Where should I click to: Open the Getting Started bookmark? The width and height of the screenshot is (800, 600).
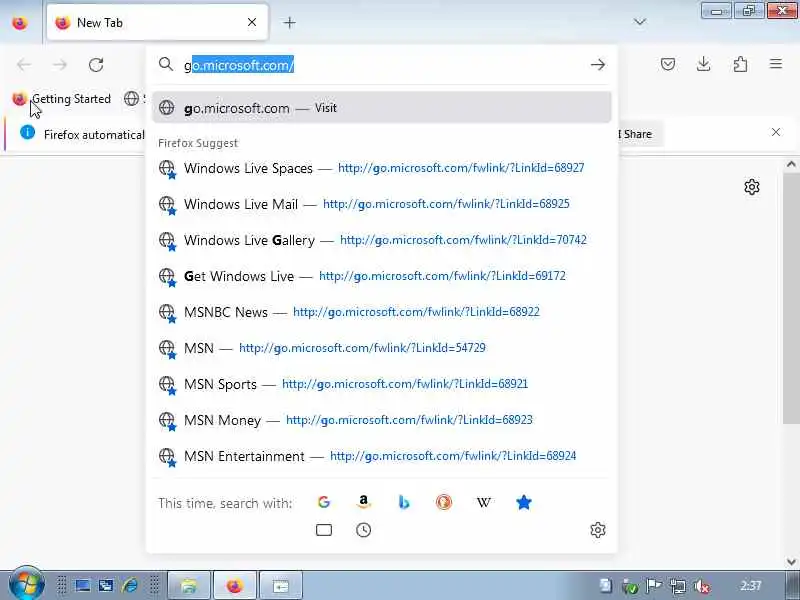[x=62, y=98]
